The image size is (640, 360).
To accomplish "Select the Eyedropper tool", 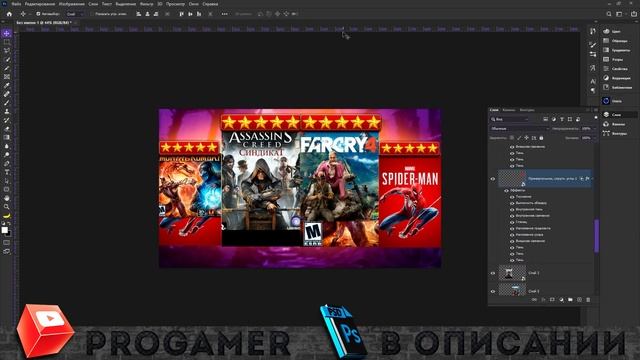I will click(7, 85).
